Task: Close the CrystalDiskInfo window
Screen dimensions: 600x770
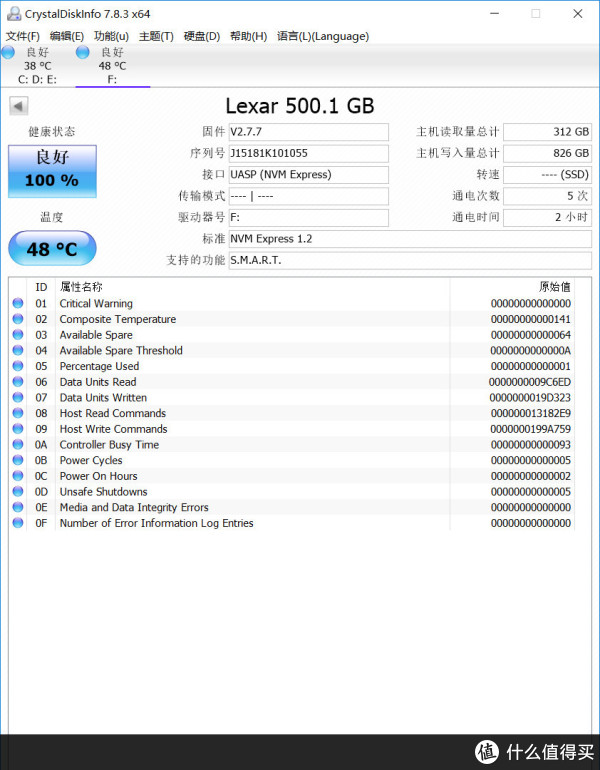Action: point(578,14)
